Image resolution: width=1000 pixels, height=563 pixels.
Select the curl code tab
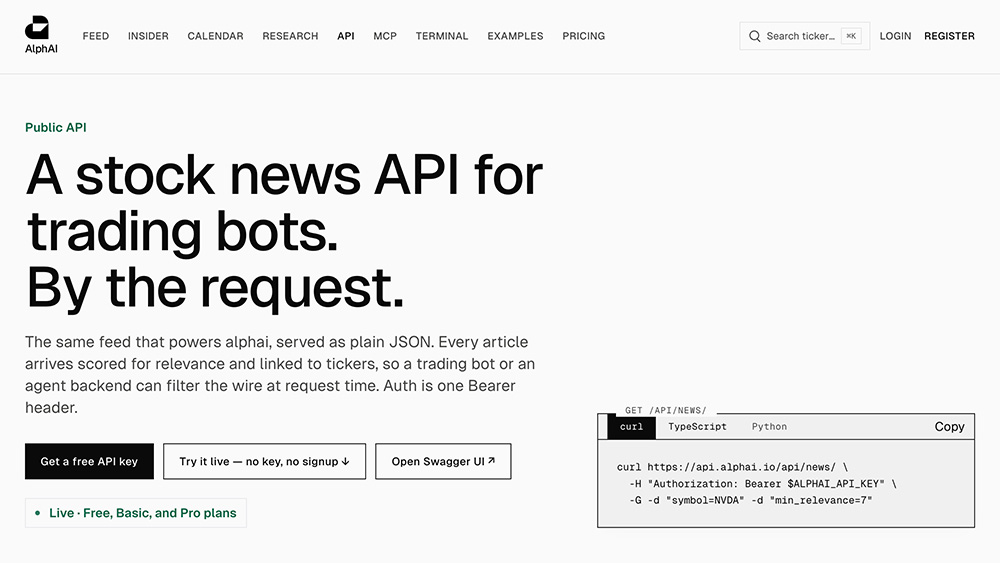[x=631, y=427]
